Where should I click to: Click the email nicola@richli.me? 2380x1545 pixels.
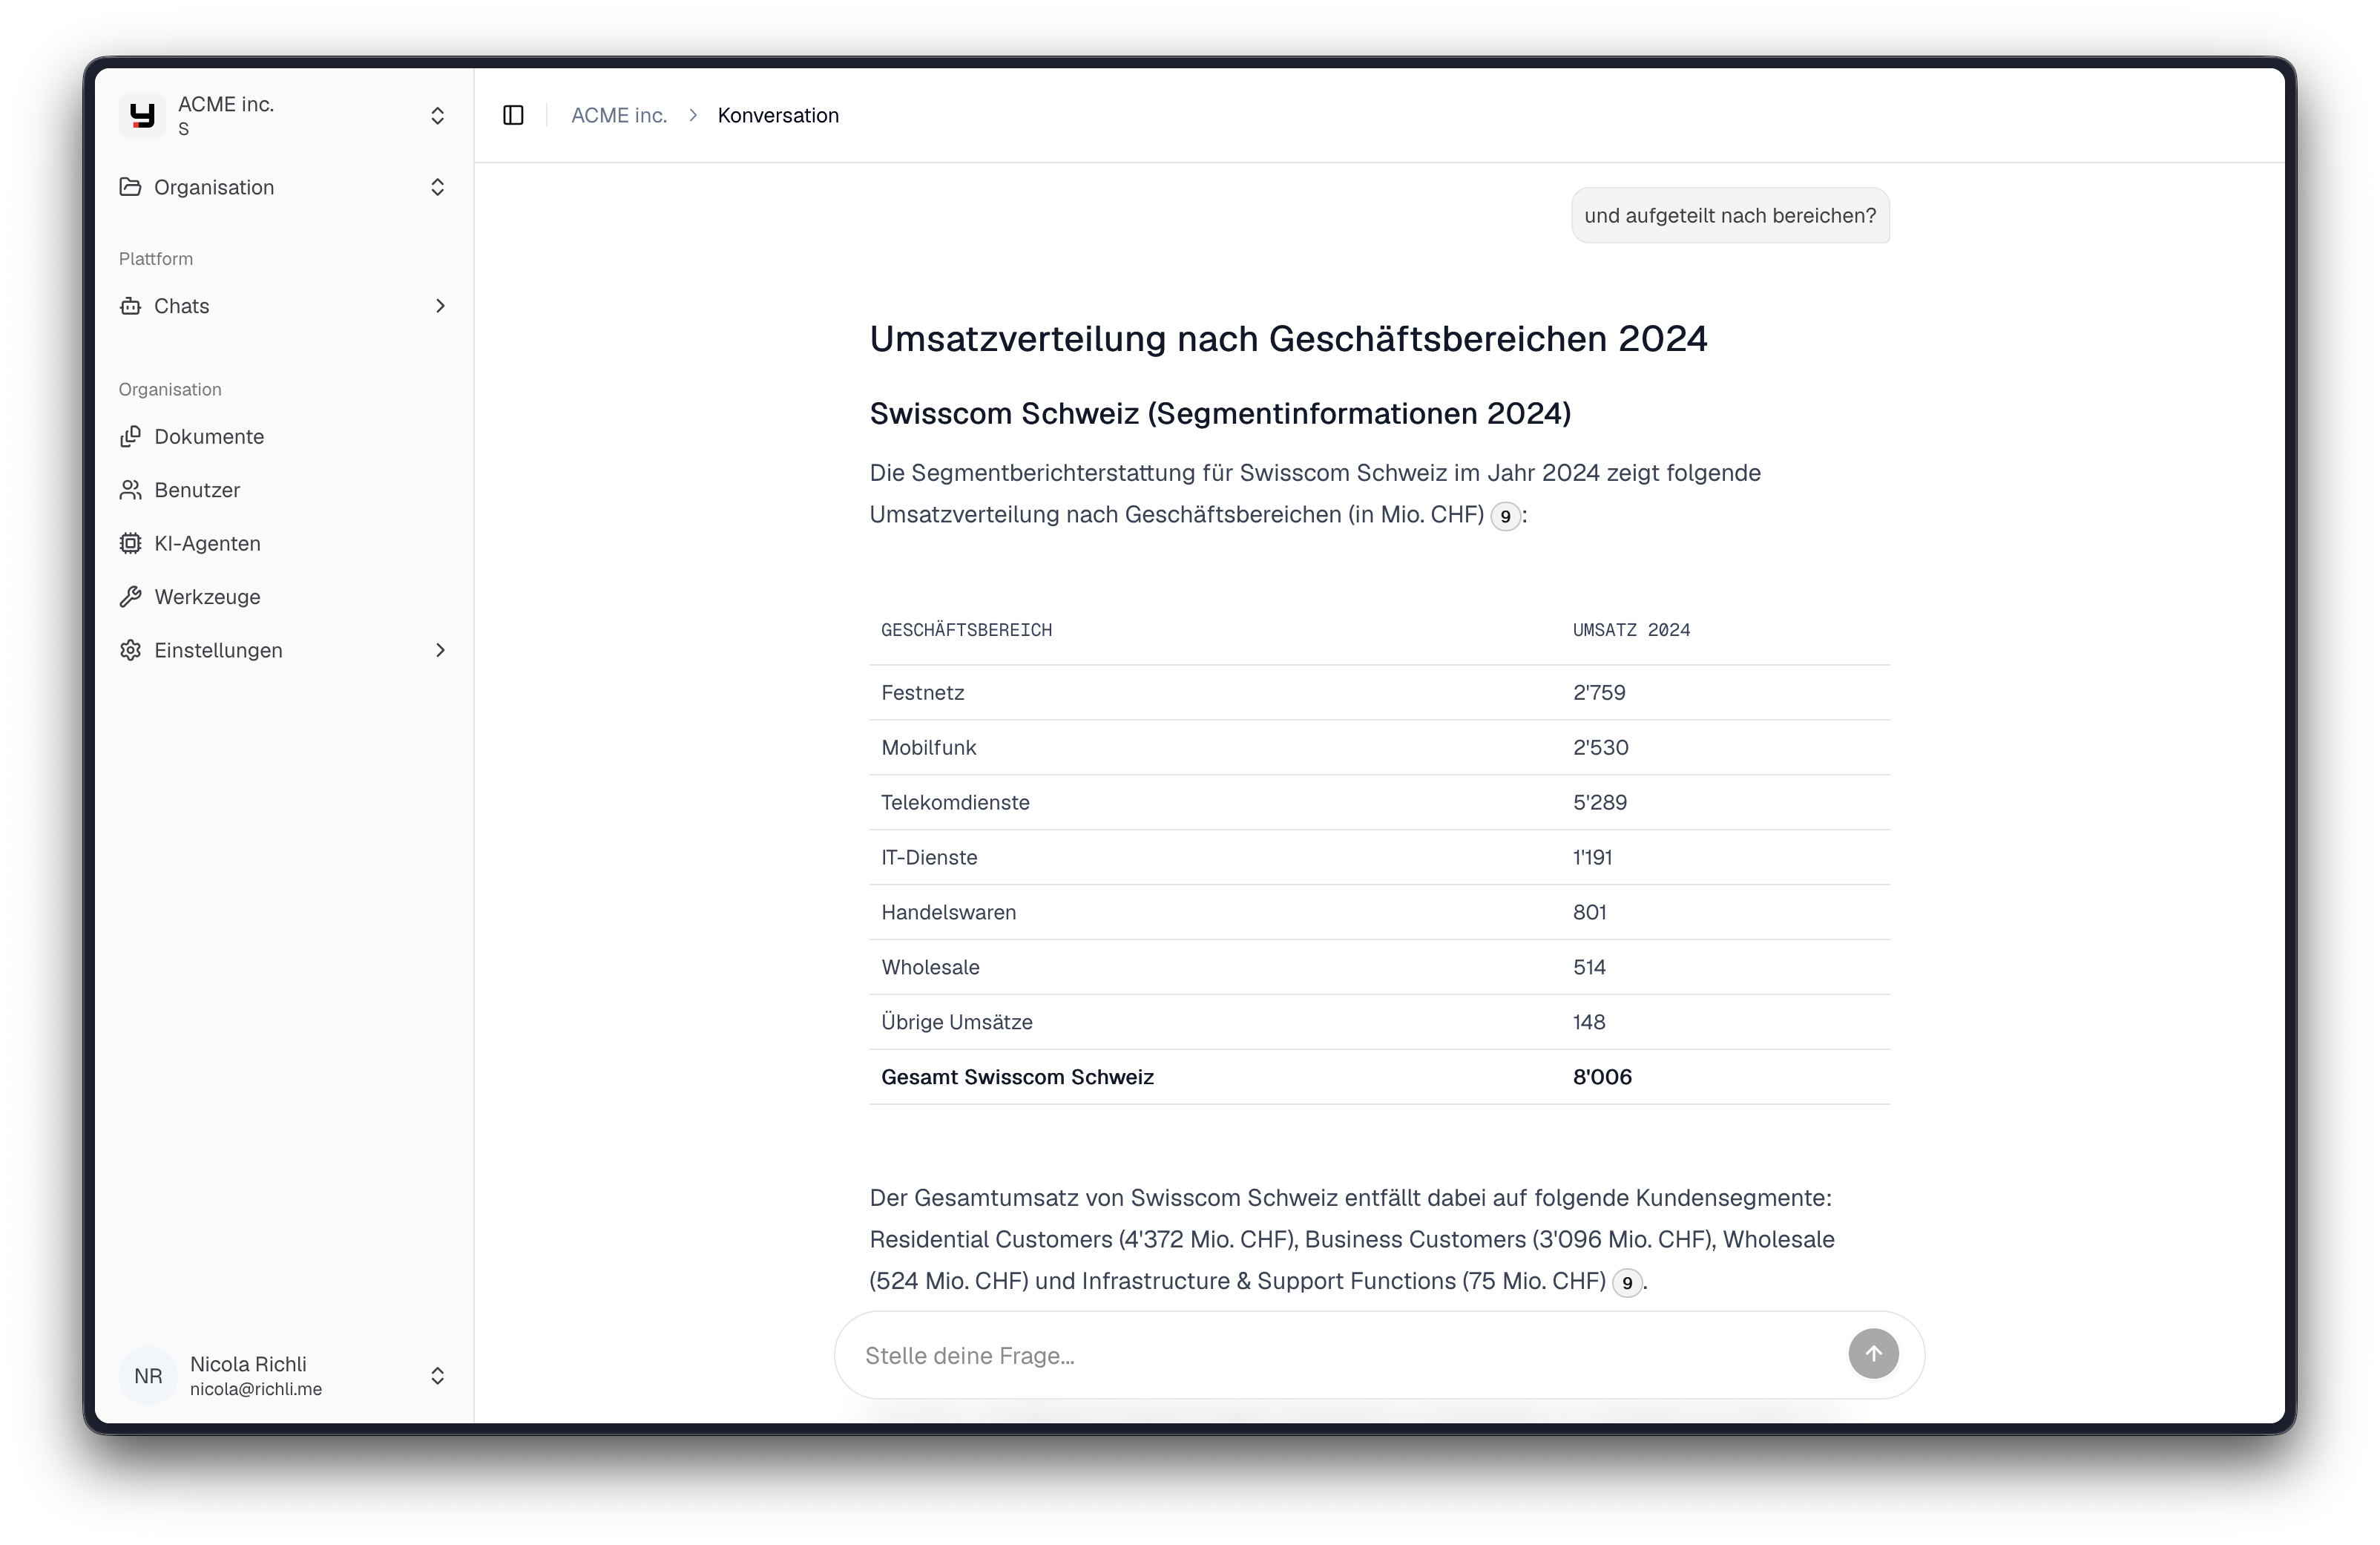click(x=256, y=1390)
